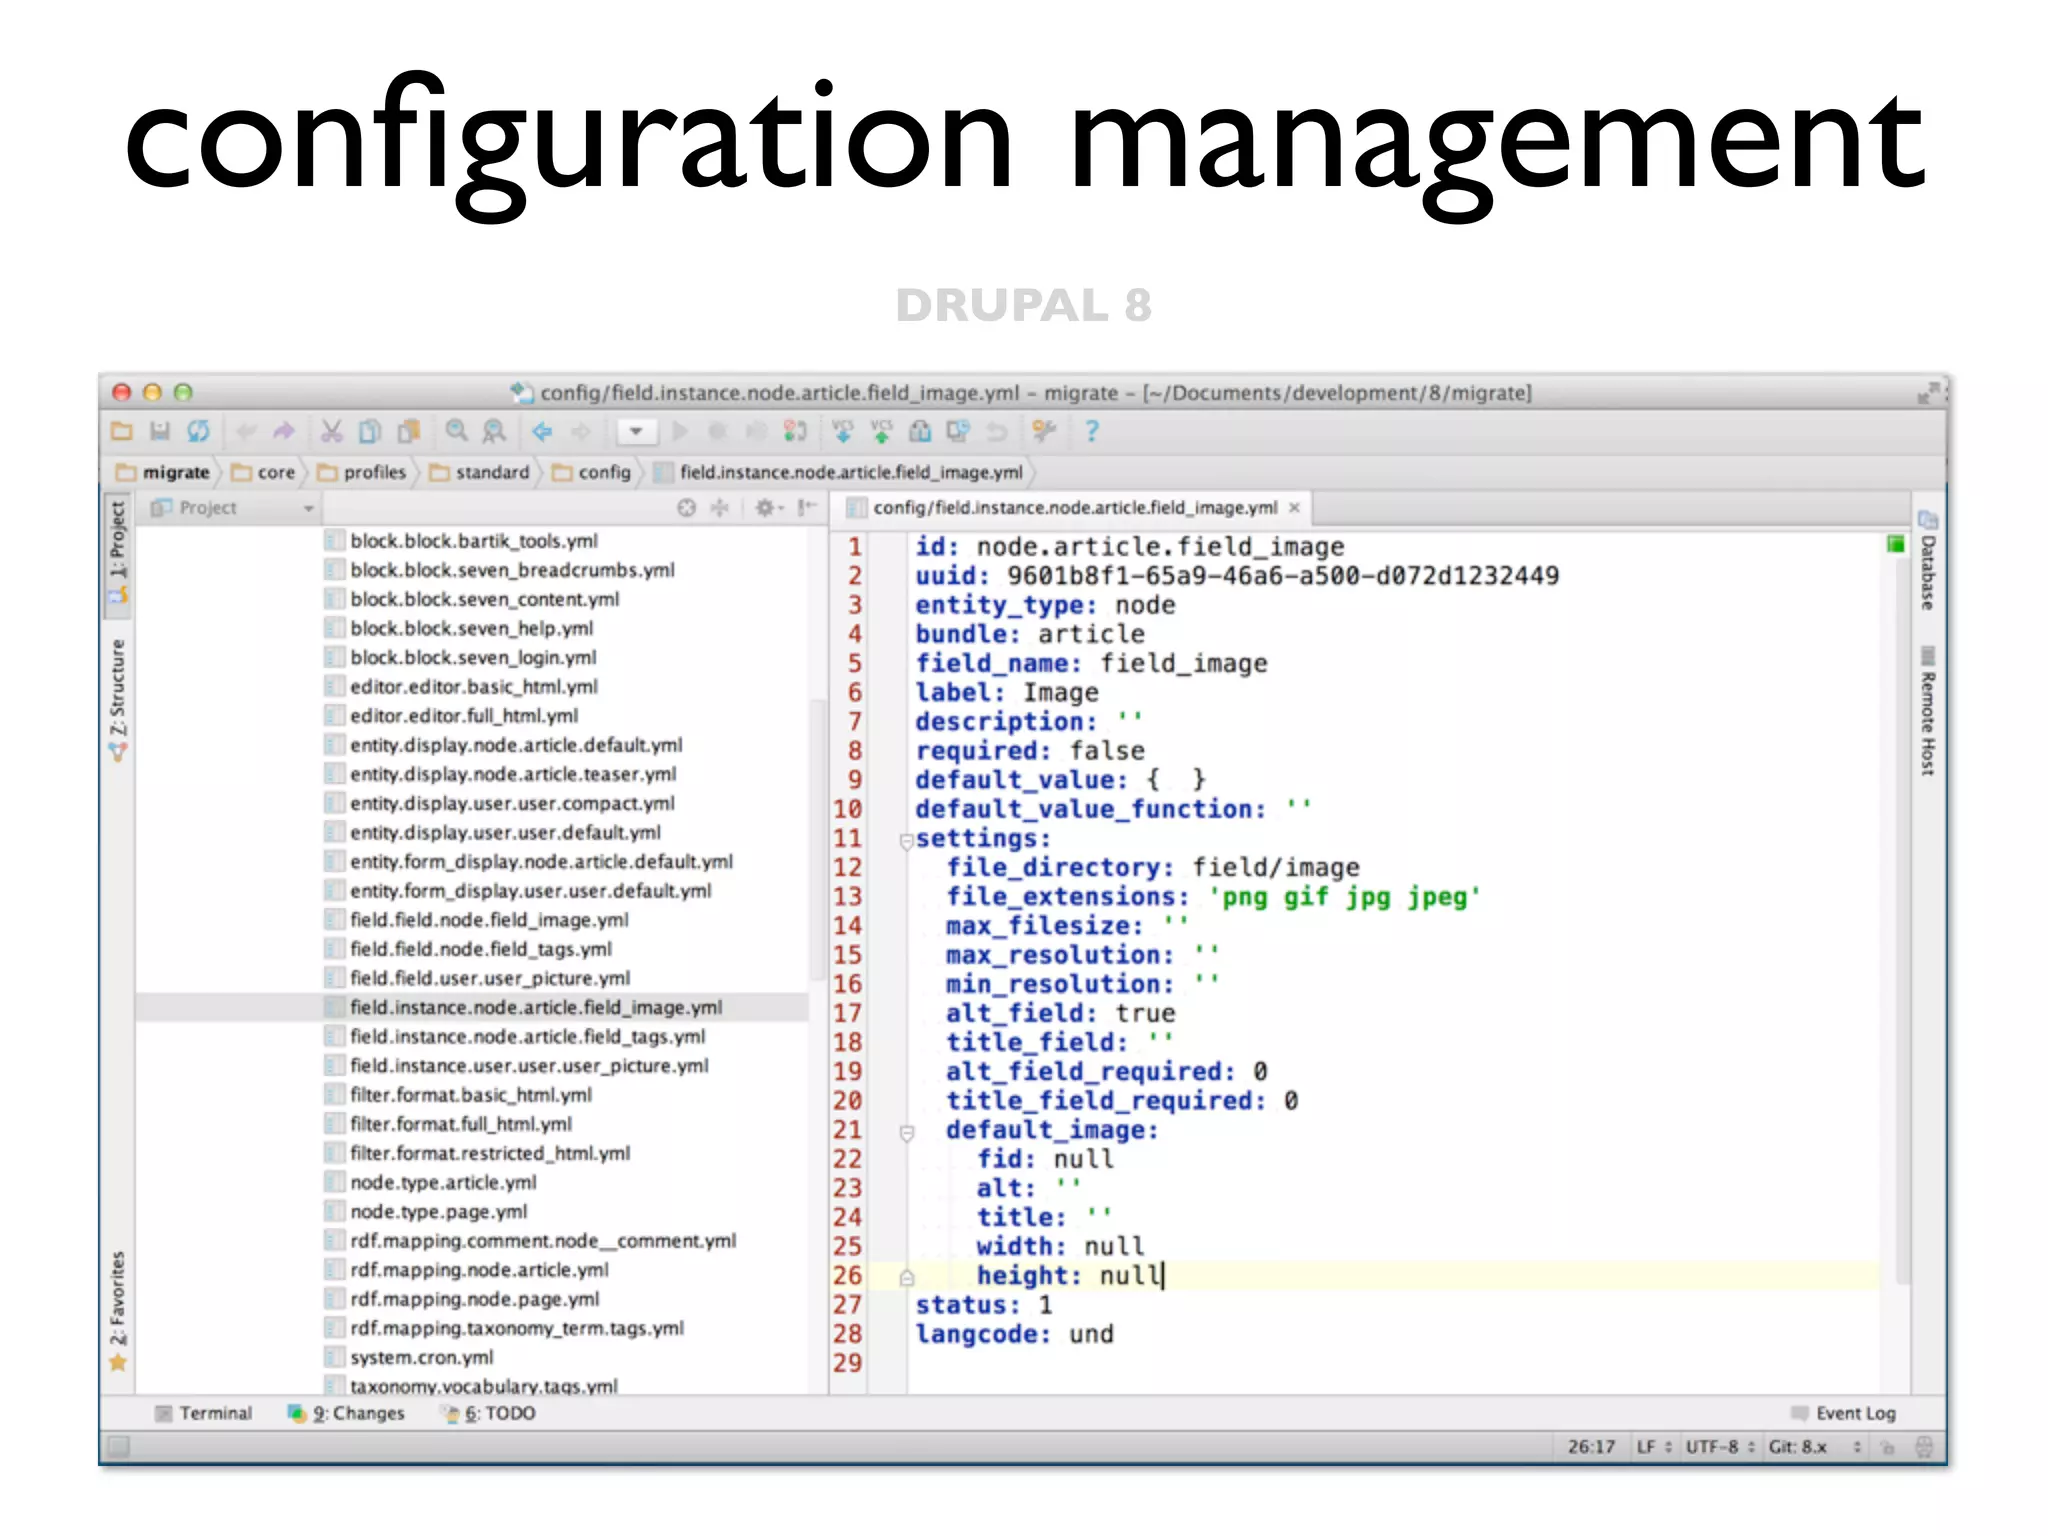Collapse the default_image fold marker
The width and height of the screenshot is (2048, 1536).
pos(907,1133)
